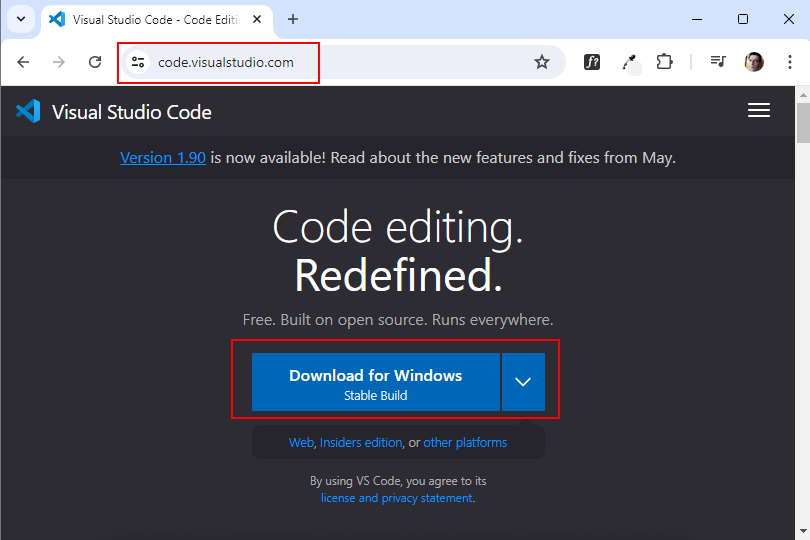Click the Visual Studio Code header title
Image resolution: width=810 pixels, height=540 pixels.
[x=132, y=112]
